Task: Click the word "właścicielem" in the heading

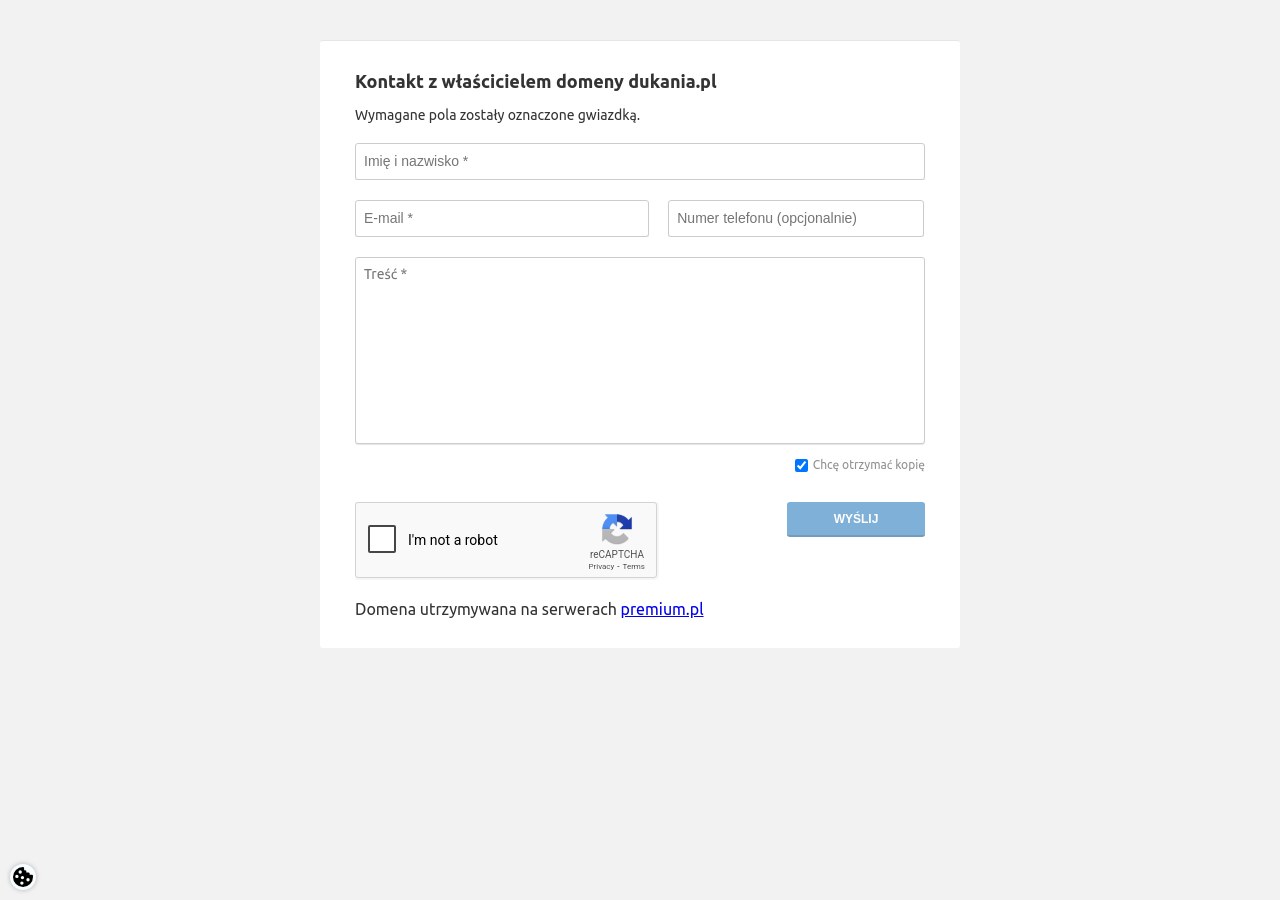Action: [x=496, y=82]
